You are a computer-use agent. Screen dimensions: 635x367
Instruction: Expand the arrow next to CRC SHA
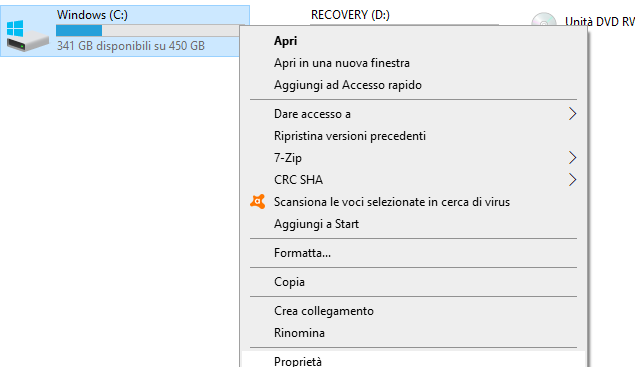pyautogui.click(x=572, y=179)
